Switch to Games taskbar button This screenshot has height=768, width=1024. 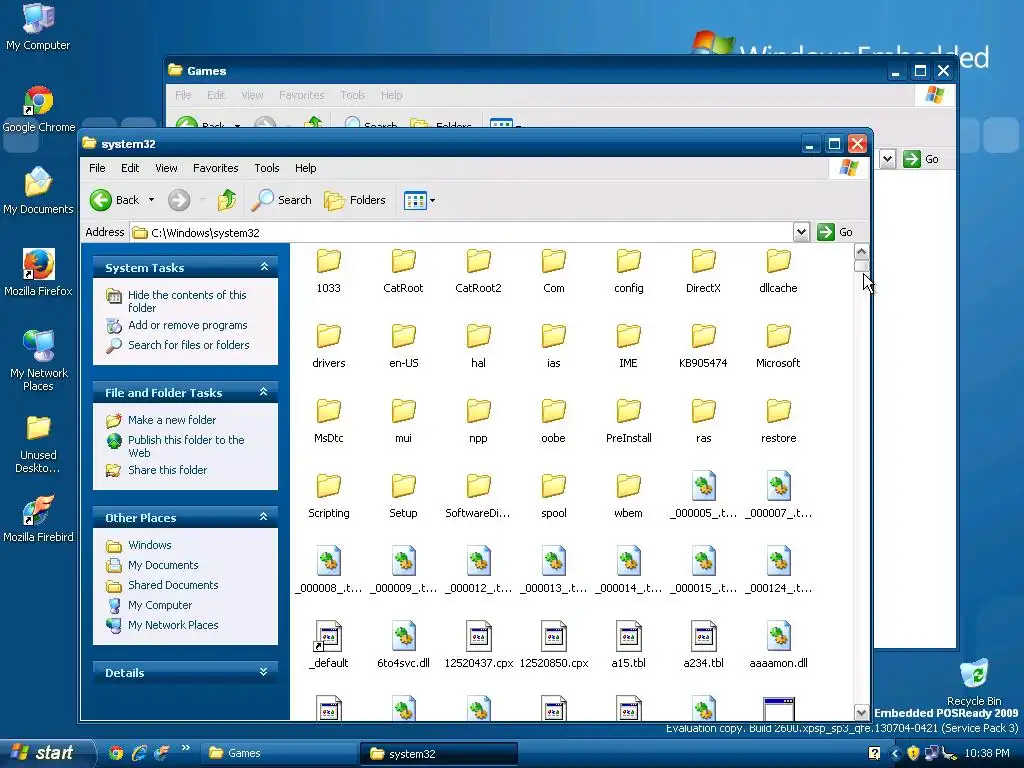[x=277, y=753]
